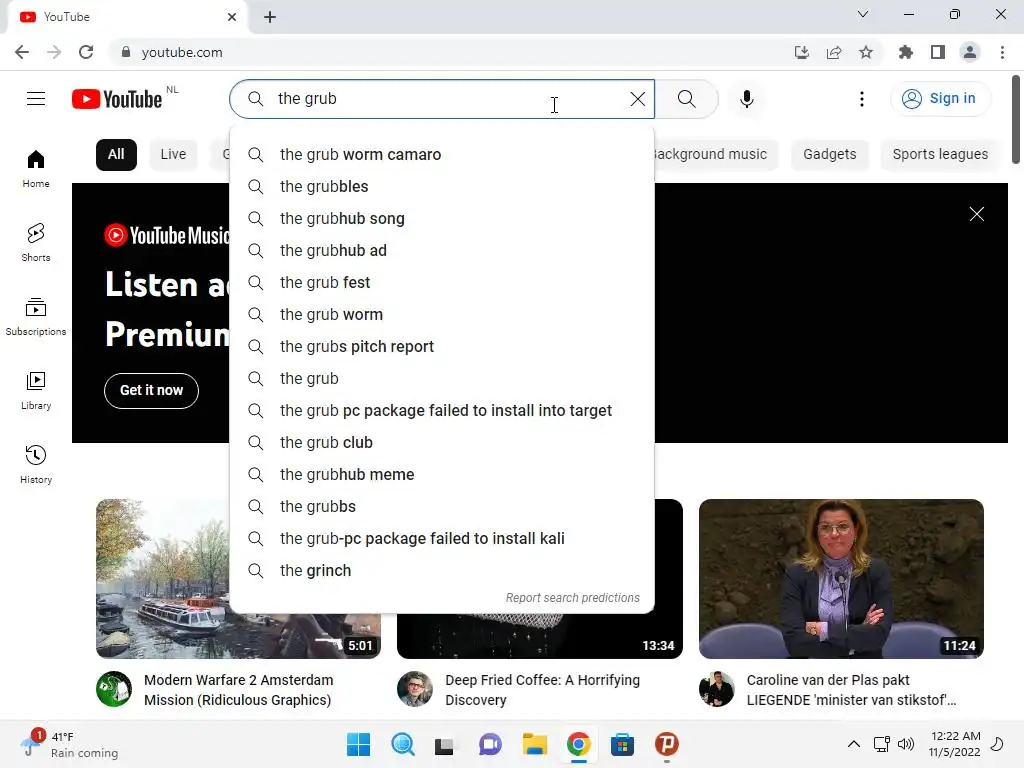Start voice search with the microphone
The width and height of the screenshot is (1024, 768).
coord(746,99)
